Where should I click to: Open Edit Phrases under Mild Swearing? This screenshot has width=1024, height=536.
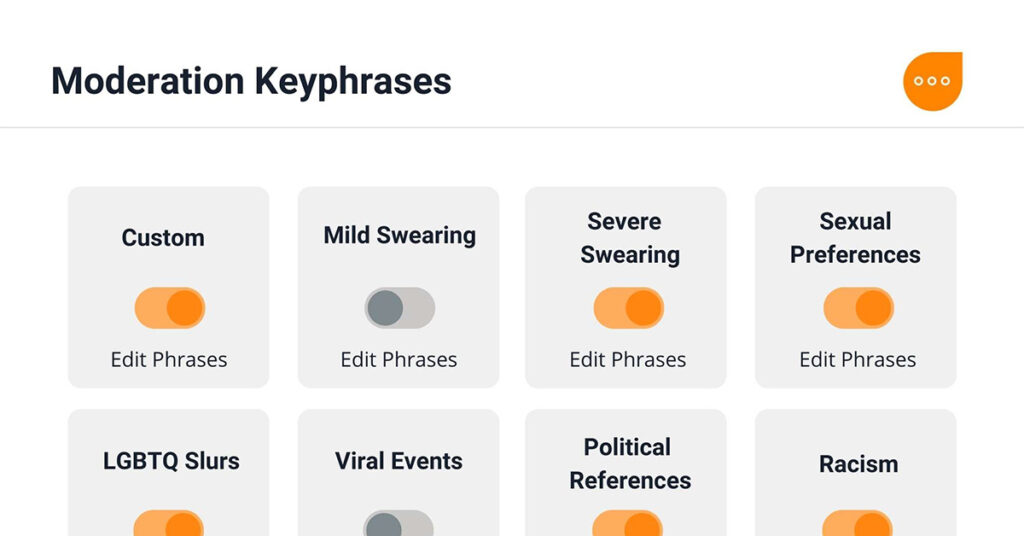pos(399,360)
